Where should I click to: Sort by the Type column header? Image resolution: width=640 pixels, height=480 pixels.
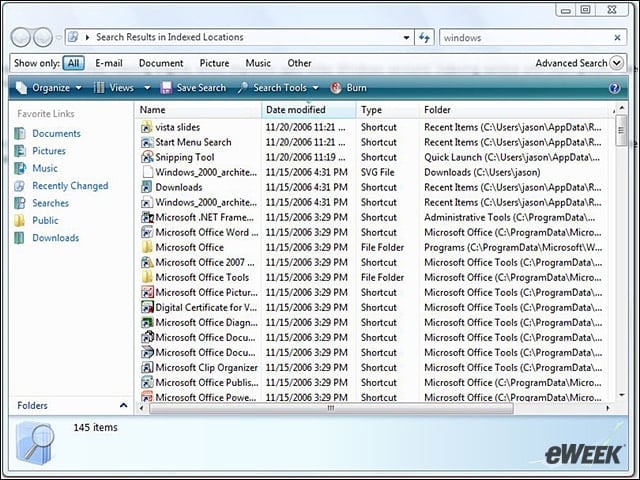(x=388, y=110)
